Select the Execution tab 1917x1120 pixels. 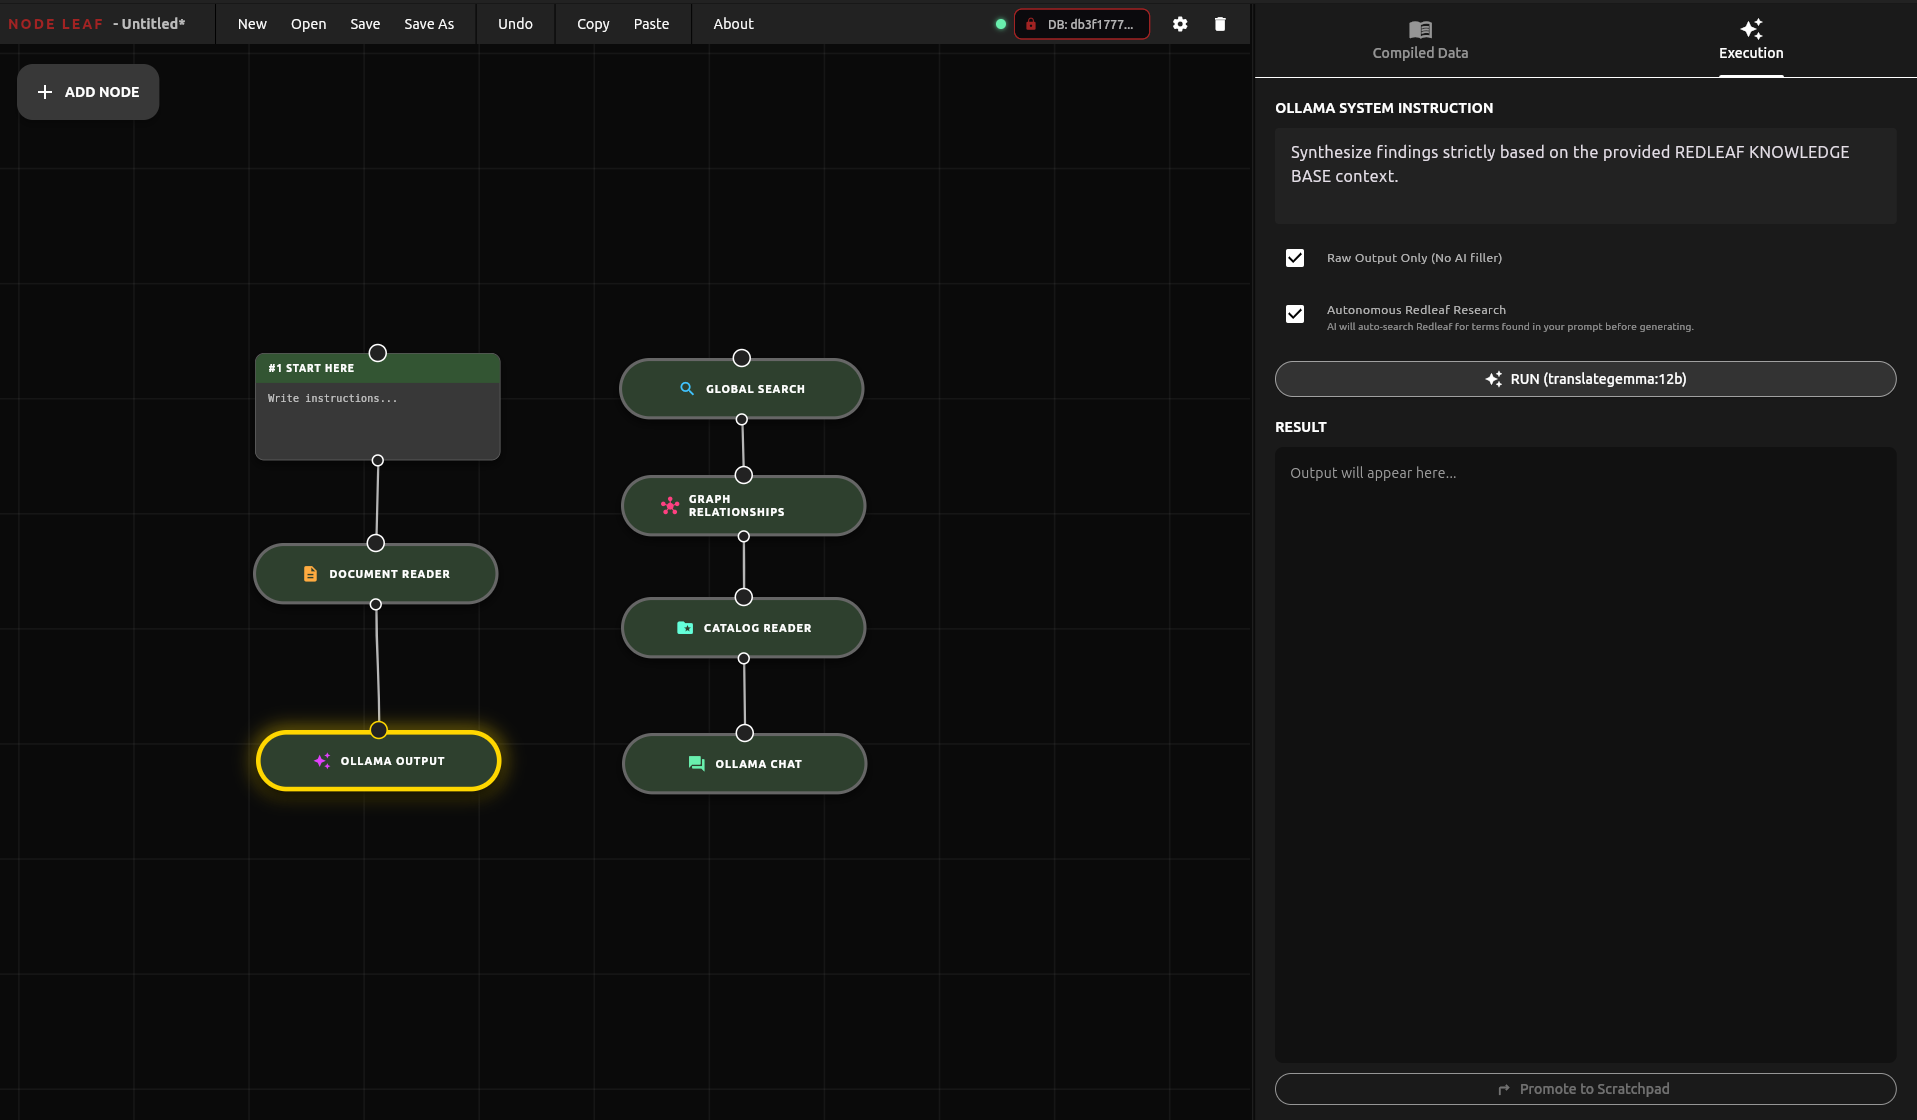click(1750, 40)
